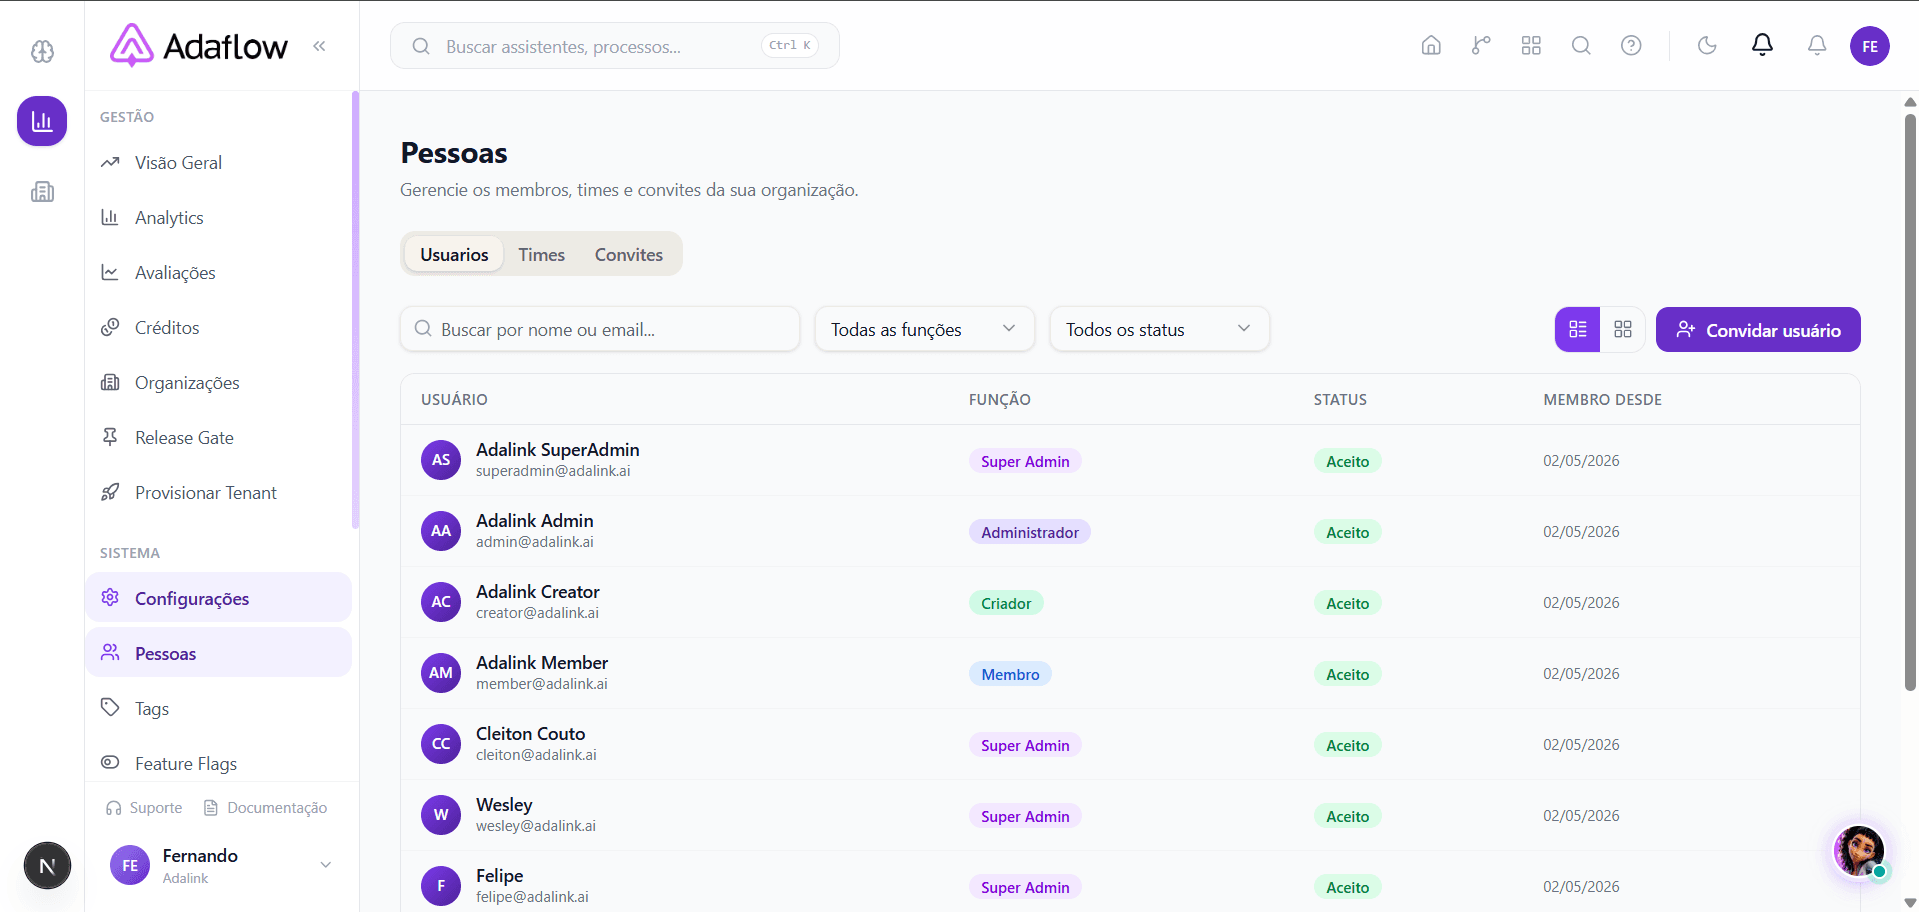This screenshot has height=912, width=1919.
Task: Open the Todas as funções dropdown
Action: [x=924, y=329]
